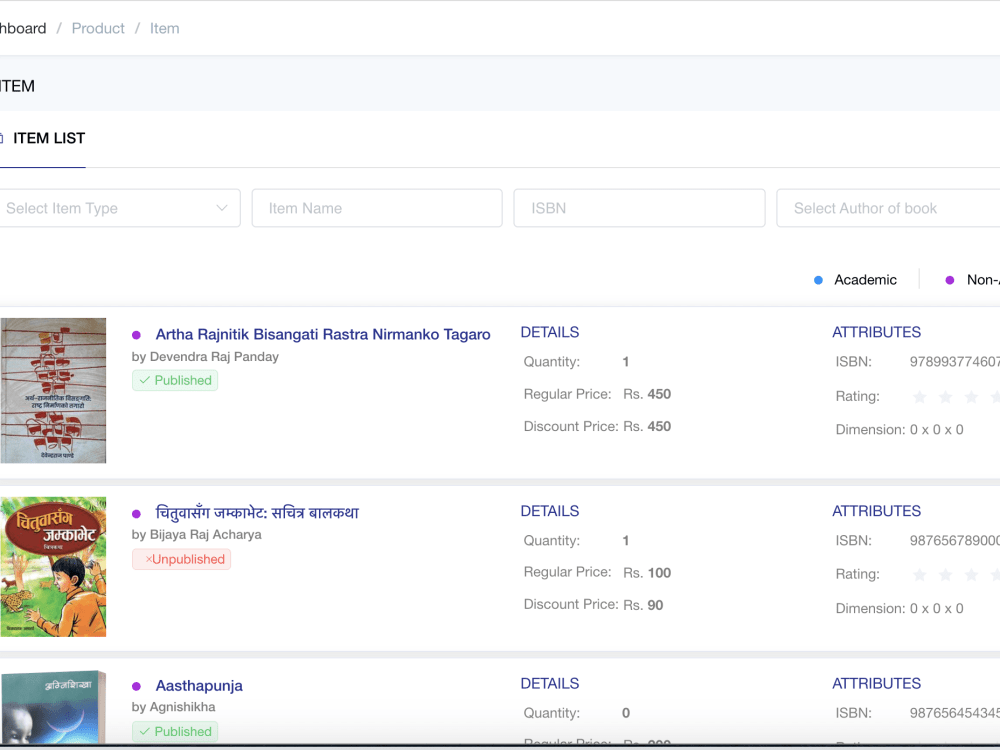Click second rating star for Artha Rajnitik
The image size is (1000, 750).
tap(945, 397)
